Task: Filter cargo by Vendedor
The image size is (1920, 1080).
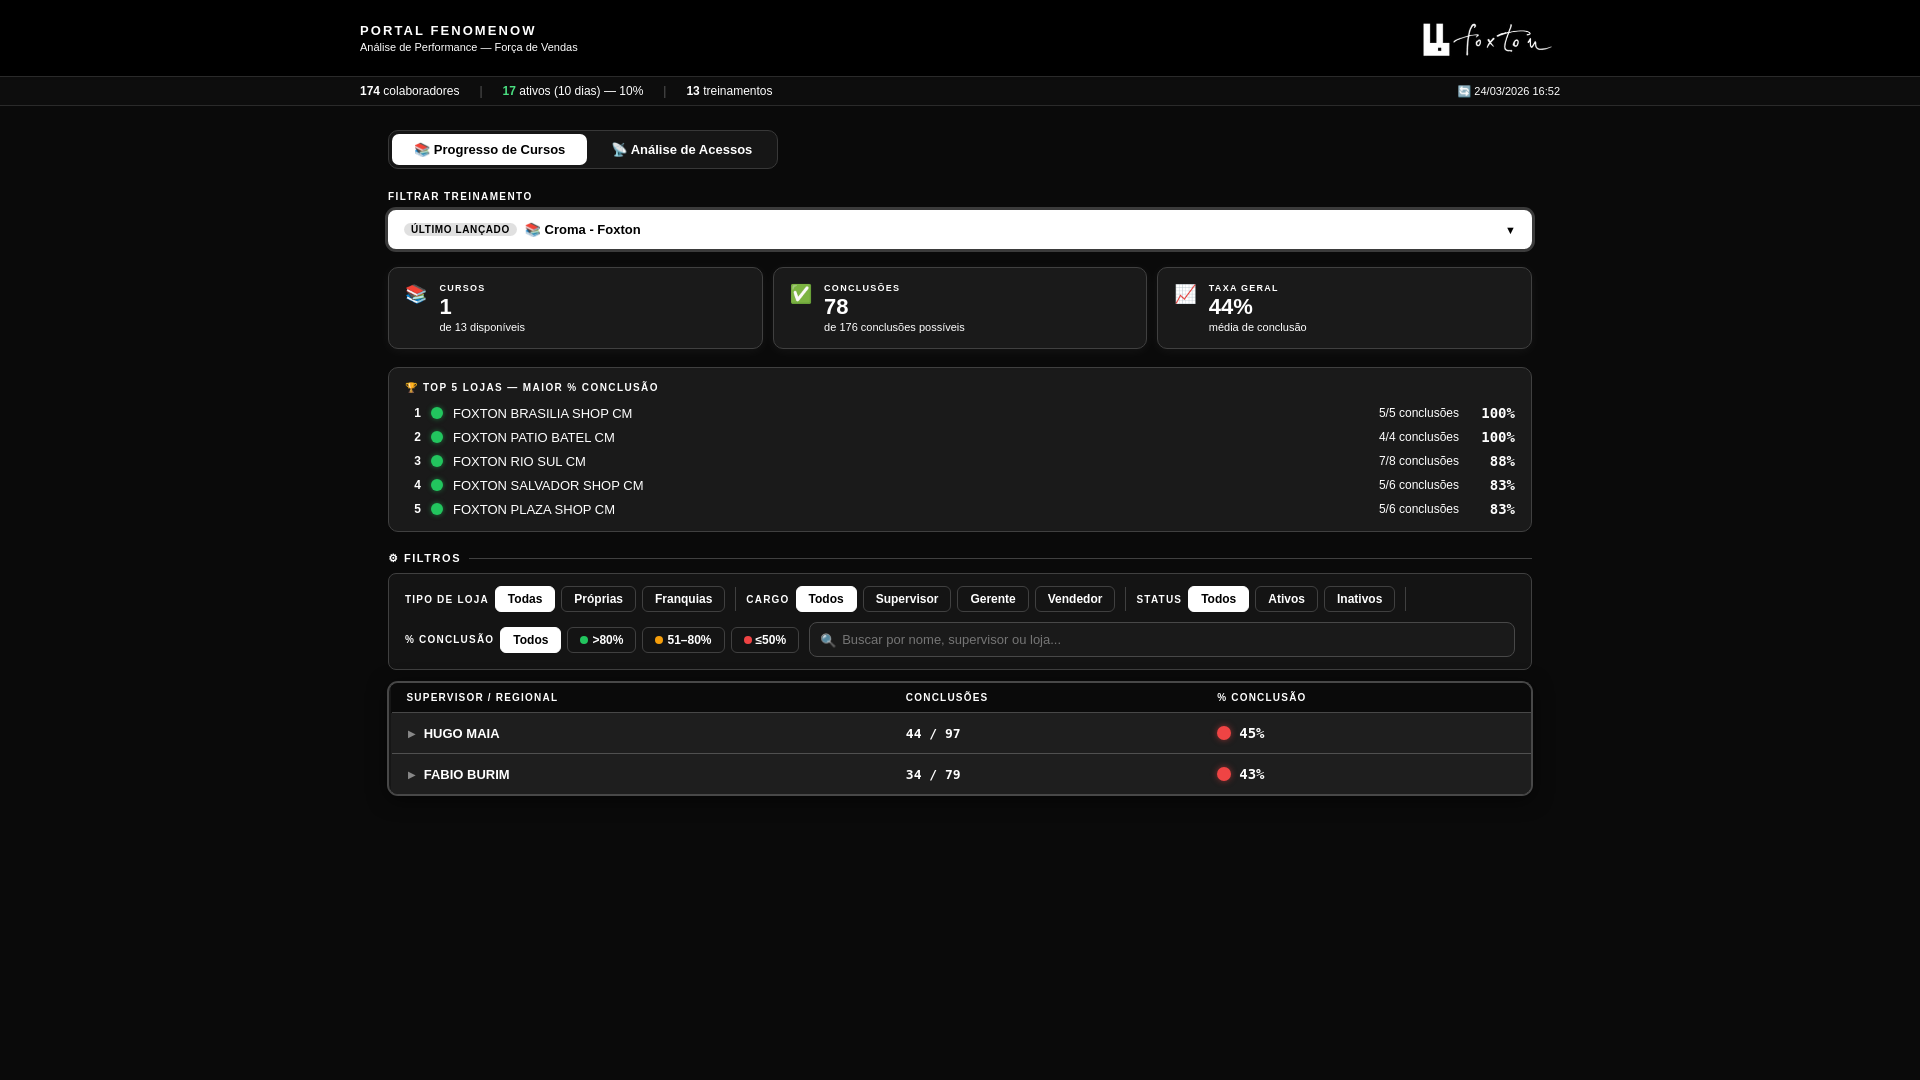Action: 1075,599
